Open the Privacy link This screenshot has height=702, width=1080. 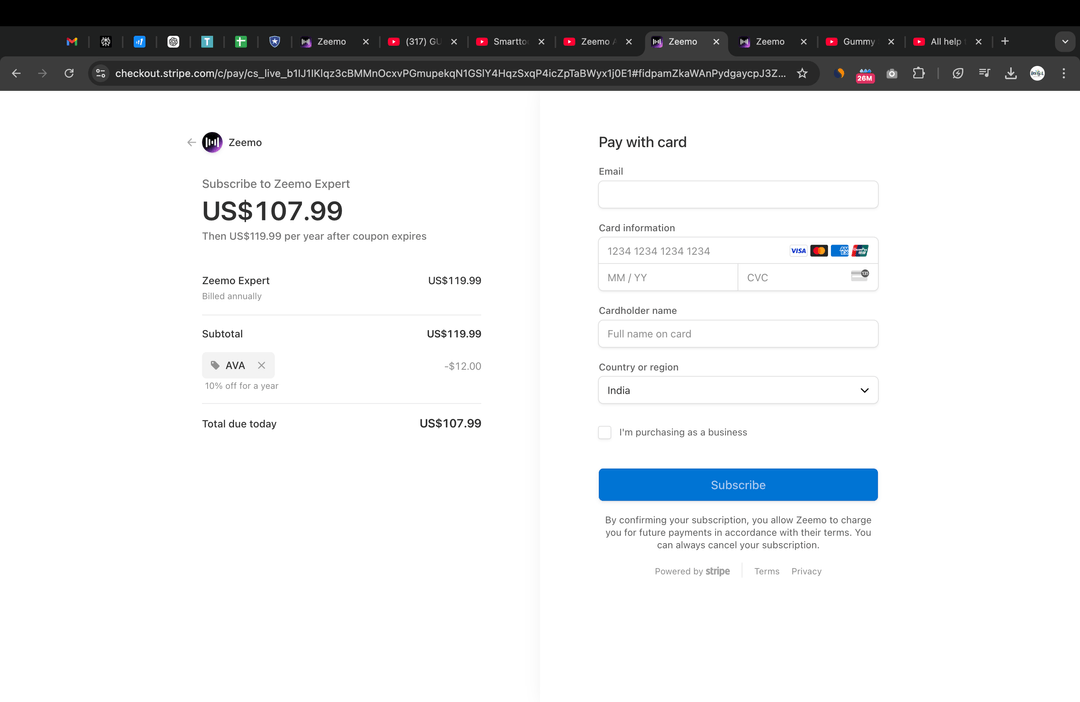pos(806,572)
